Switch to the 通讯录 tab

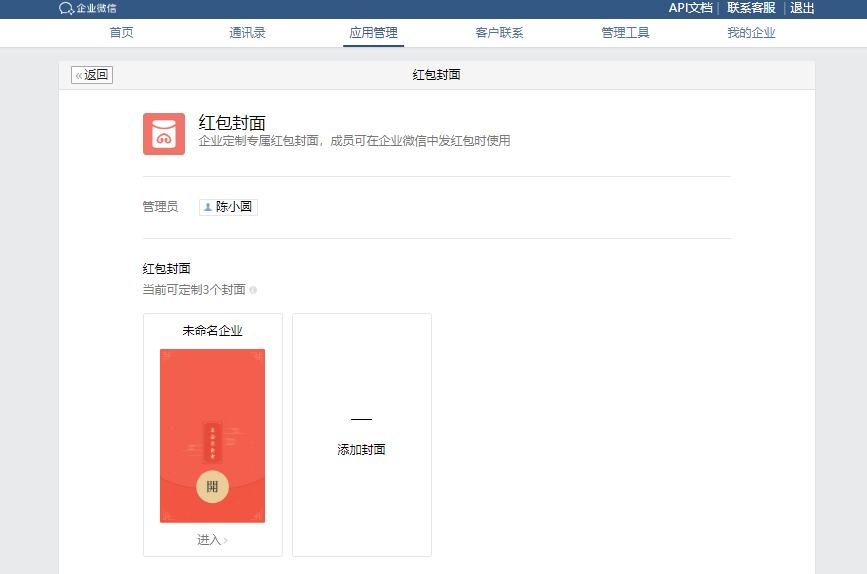pyautogui.click(x=247, y=32)
